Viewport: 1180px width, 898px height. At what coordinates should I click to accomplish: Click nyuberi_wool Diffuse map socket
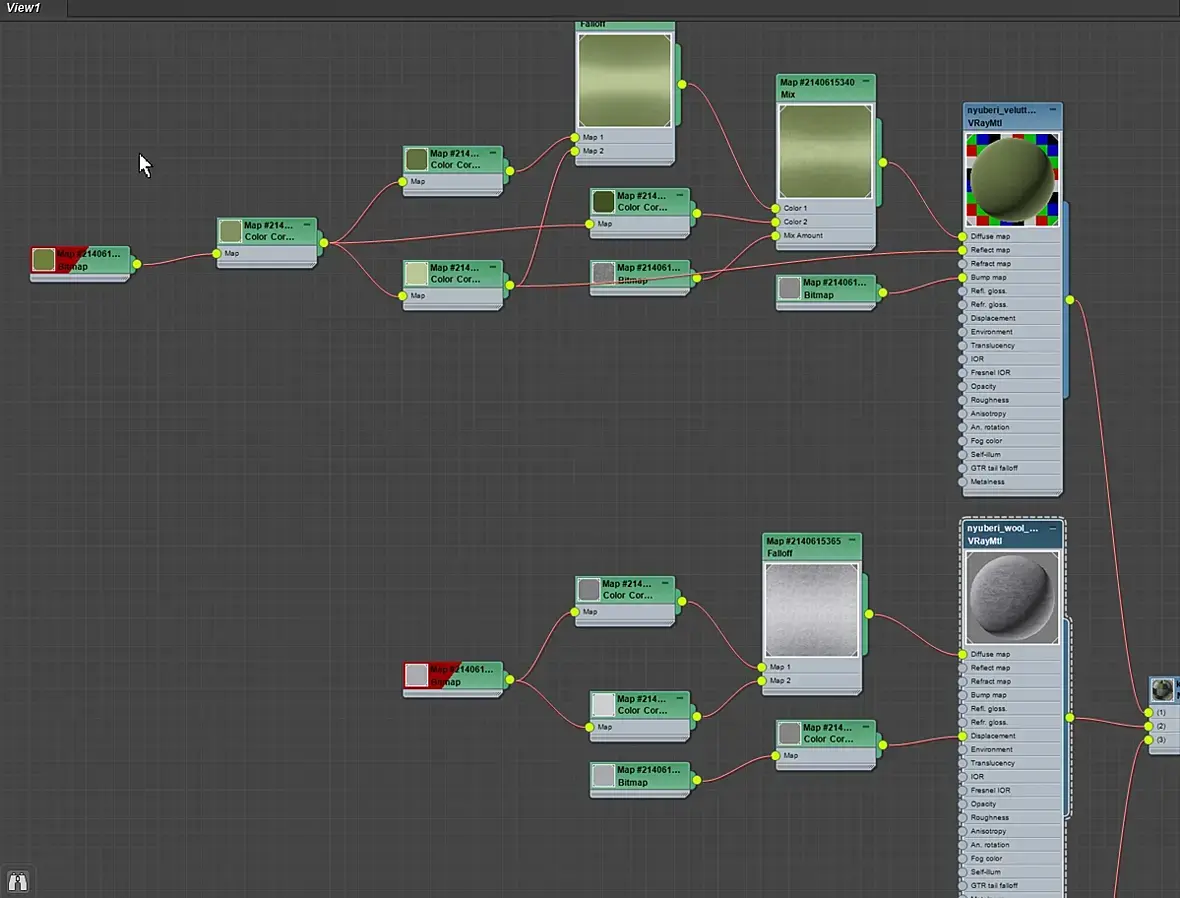click(963, 654)
